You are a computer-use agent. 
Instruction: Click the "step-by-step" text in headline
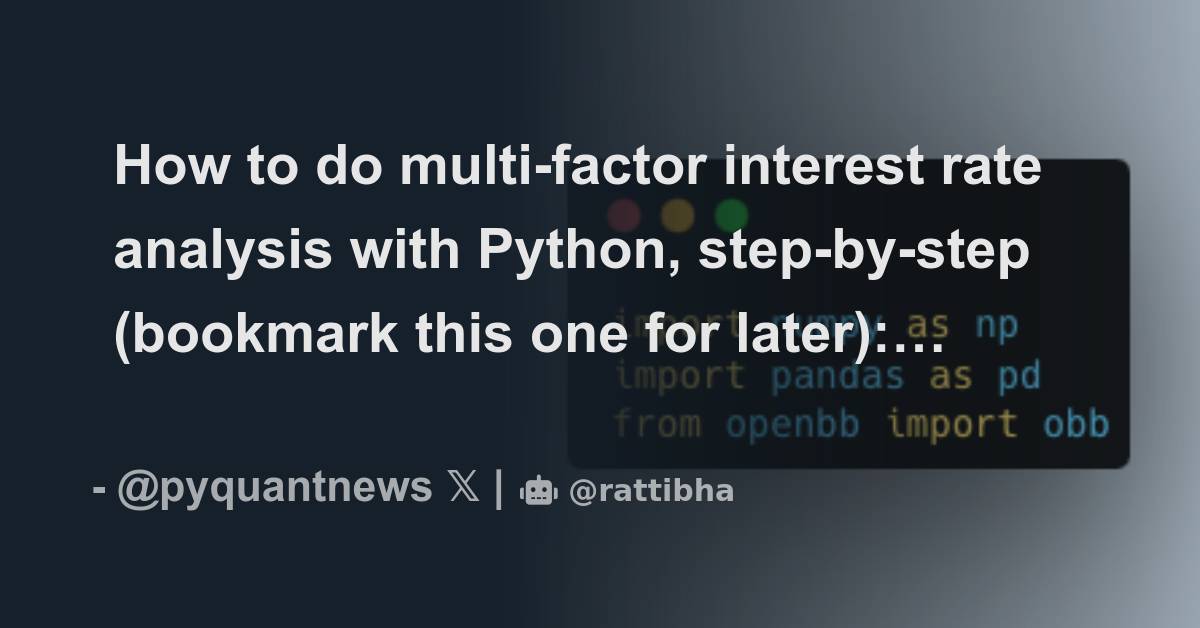(864, 250)
